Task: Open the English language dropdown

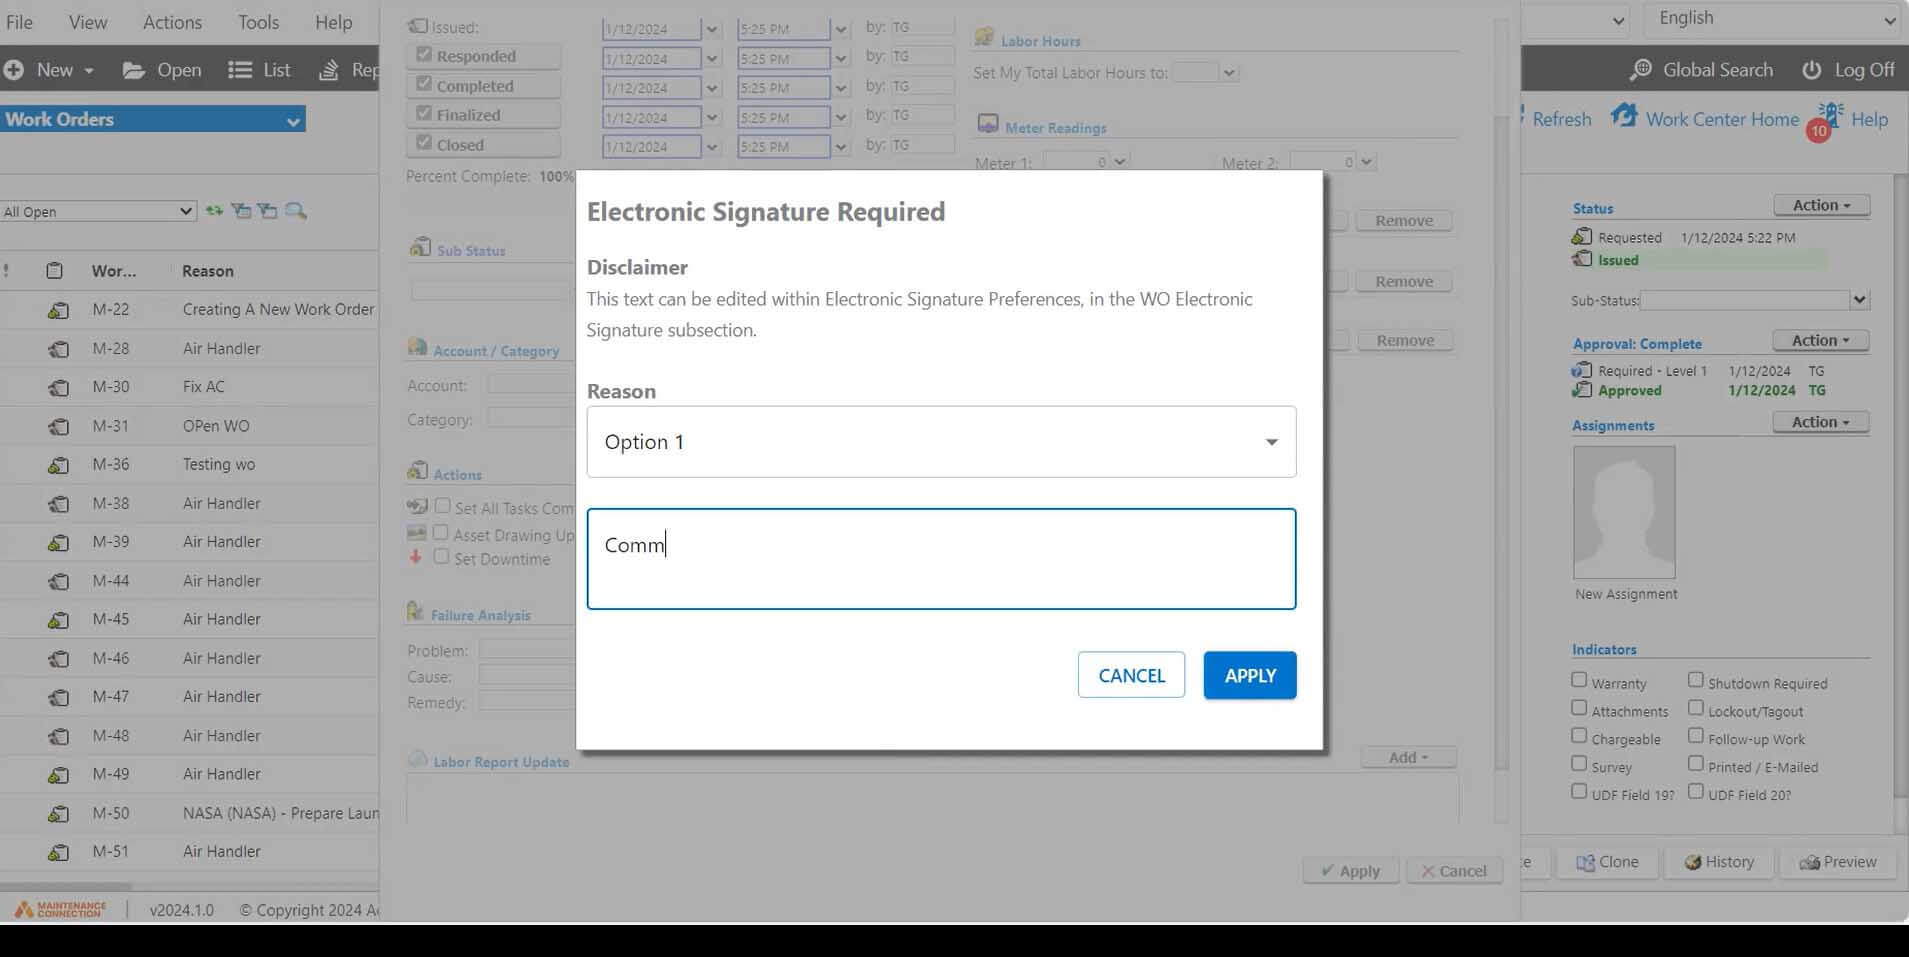Action: (x=1770, y=18)
